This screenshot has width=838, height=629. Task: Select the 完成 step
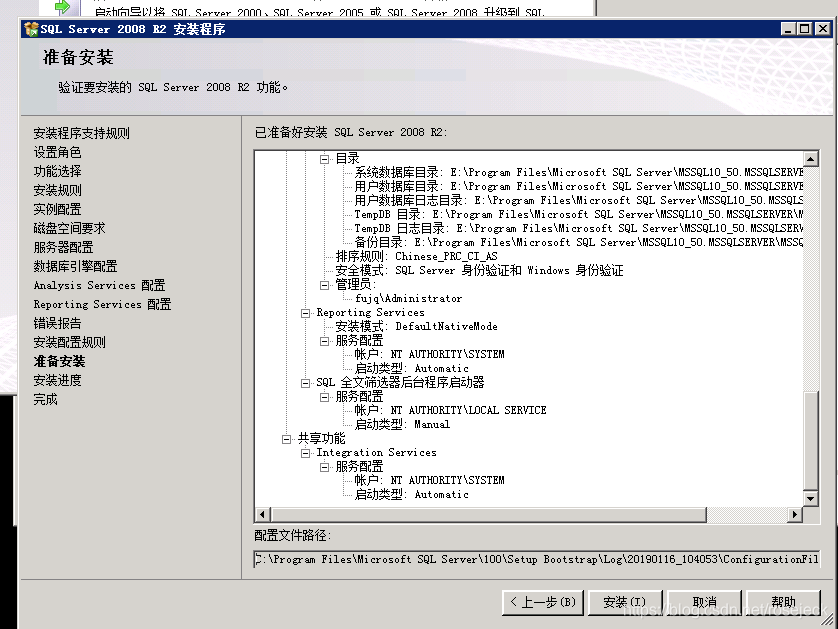tap(45, 399)
